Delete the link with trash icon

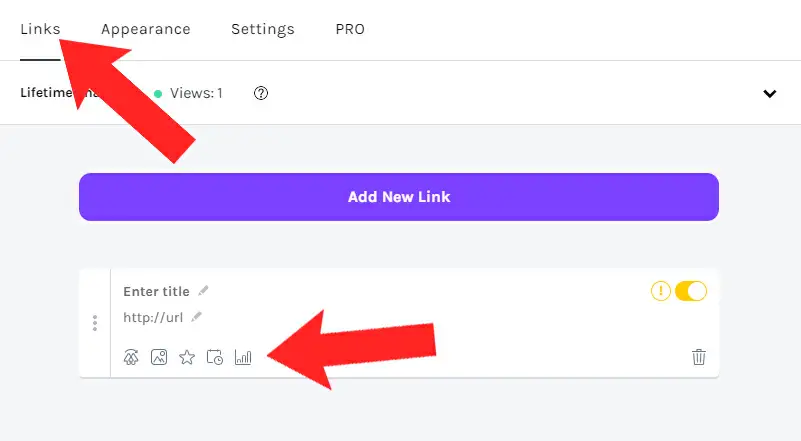point(699,357)
